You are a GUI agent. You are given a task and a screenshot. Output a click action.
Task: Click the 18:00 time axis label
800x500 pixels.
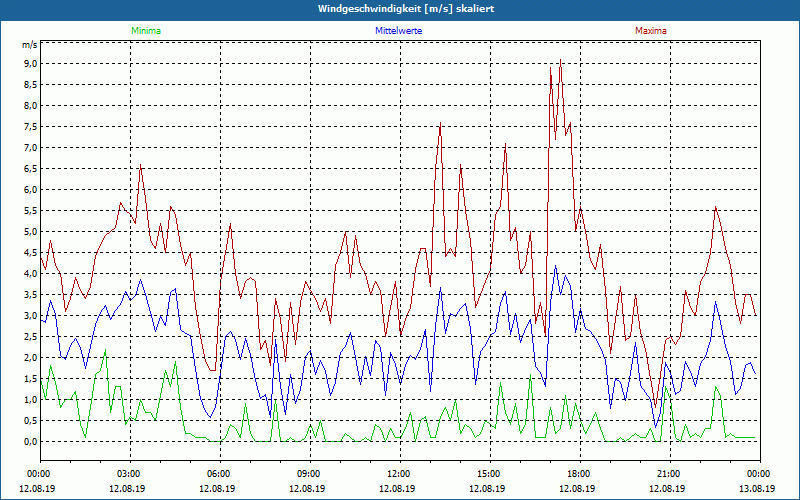(577, 474)
